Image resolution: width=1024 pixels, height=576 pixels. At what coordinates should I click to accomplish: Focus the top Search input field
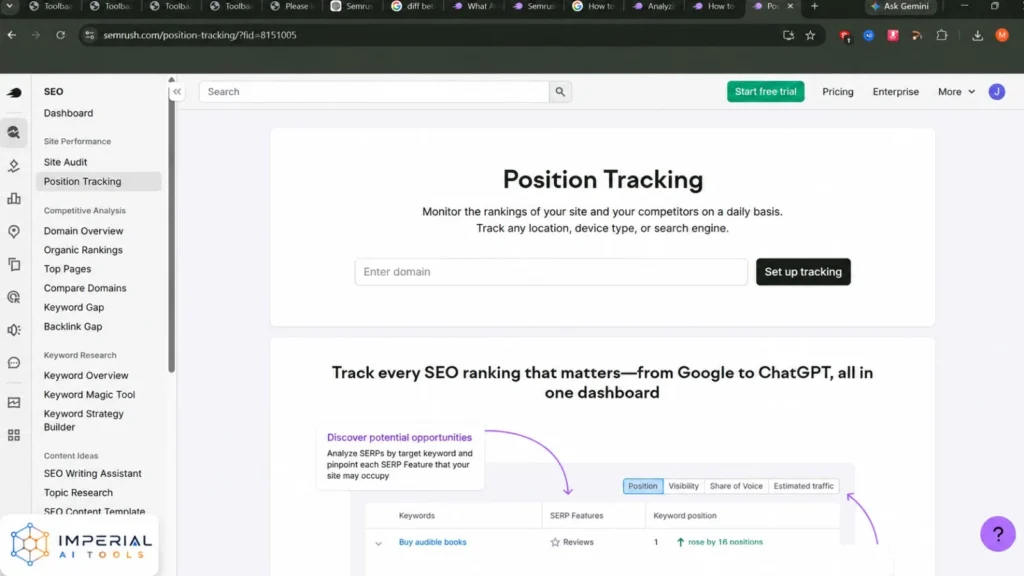pos(374,92)
